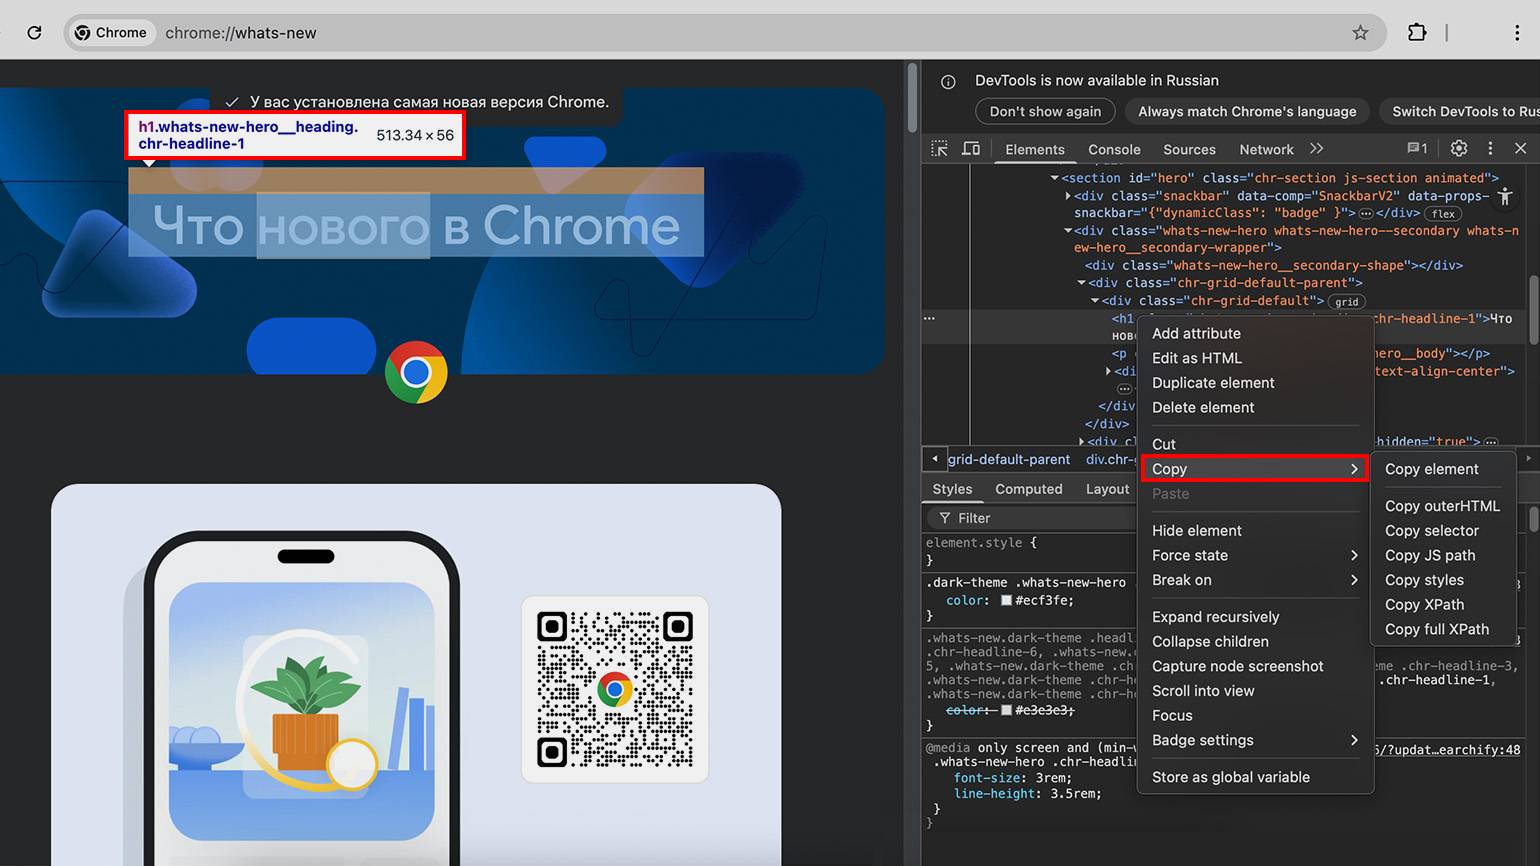Image resolution: width=1540 pixels, height=866 pixels.
Task: Switch to the Console tab
Action: pos(1114,149)
